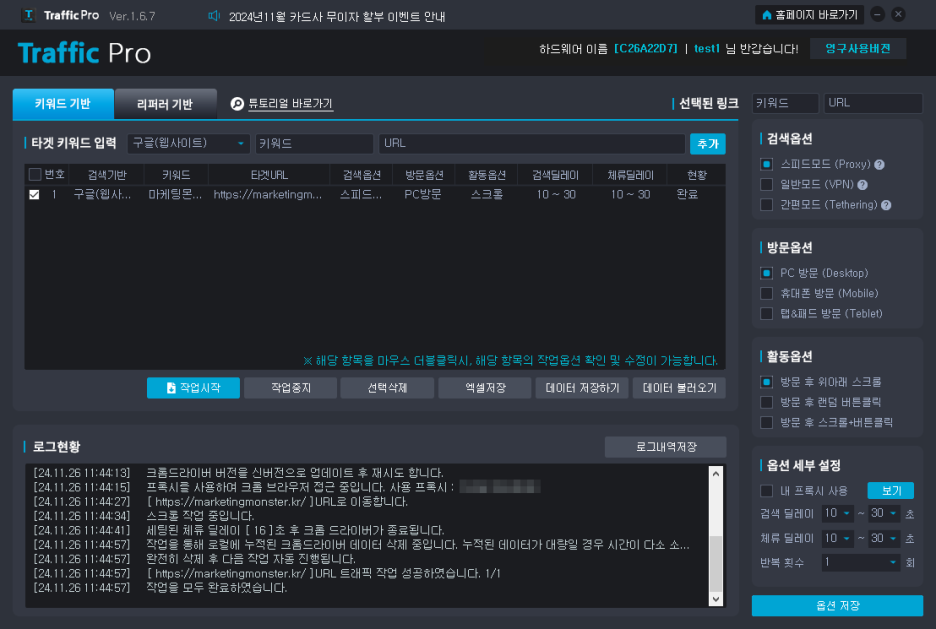Screen dimensions: 936x629
Task: Click the 검색딜레이 column header
Action: (555, 175)
